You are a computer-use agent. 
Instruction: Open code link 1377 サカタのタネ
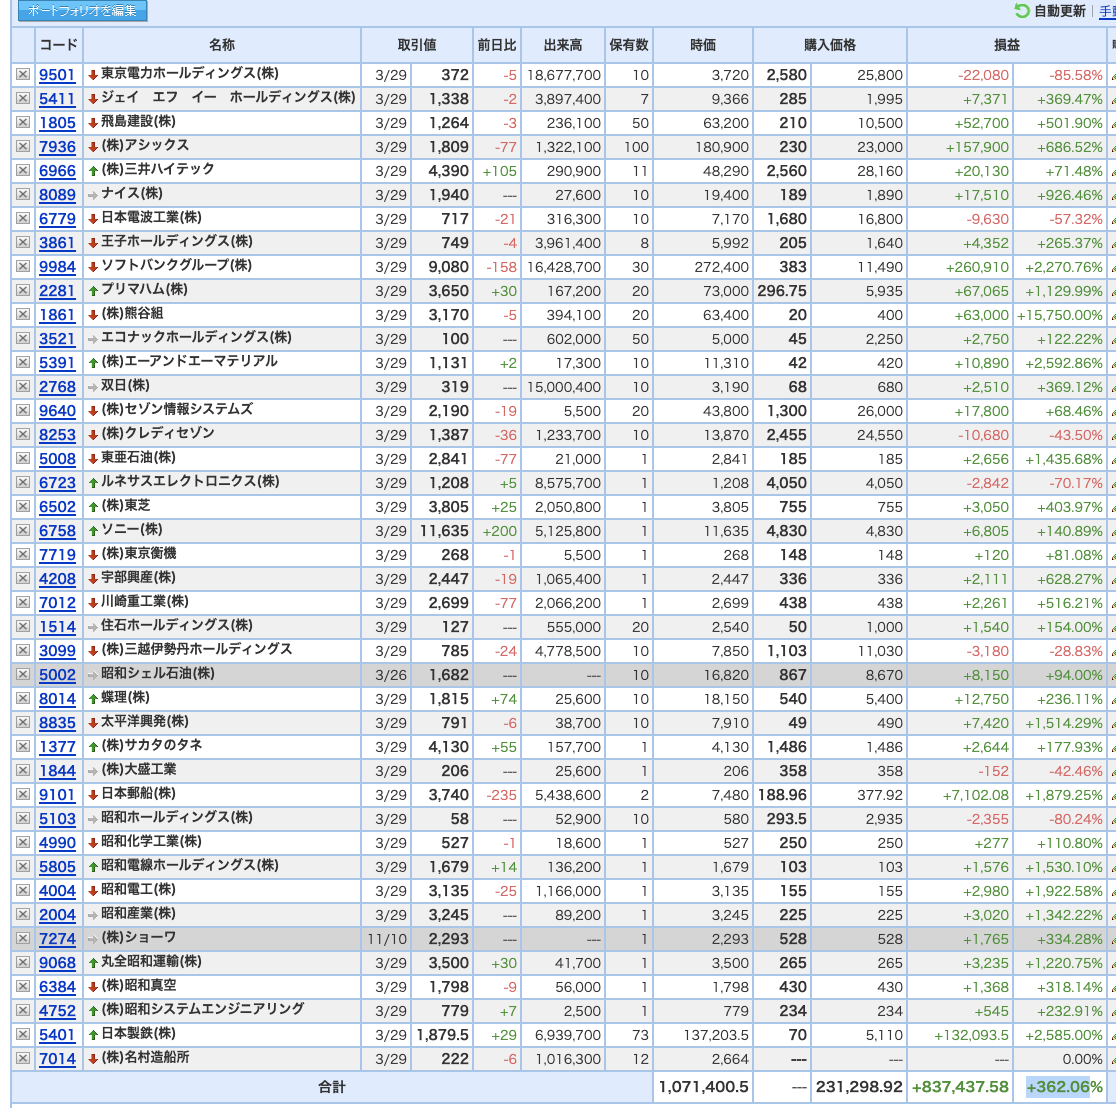pos(57,747)
